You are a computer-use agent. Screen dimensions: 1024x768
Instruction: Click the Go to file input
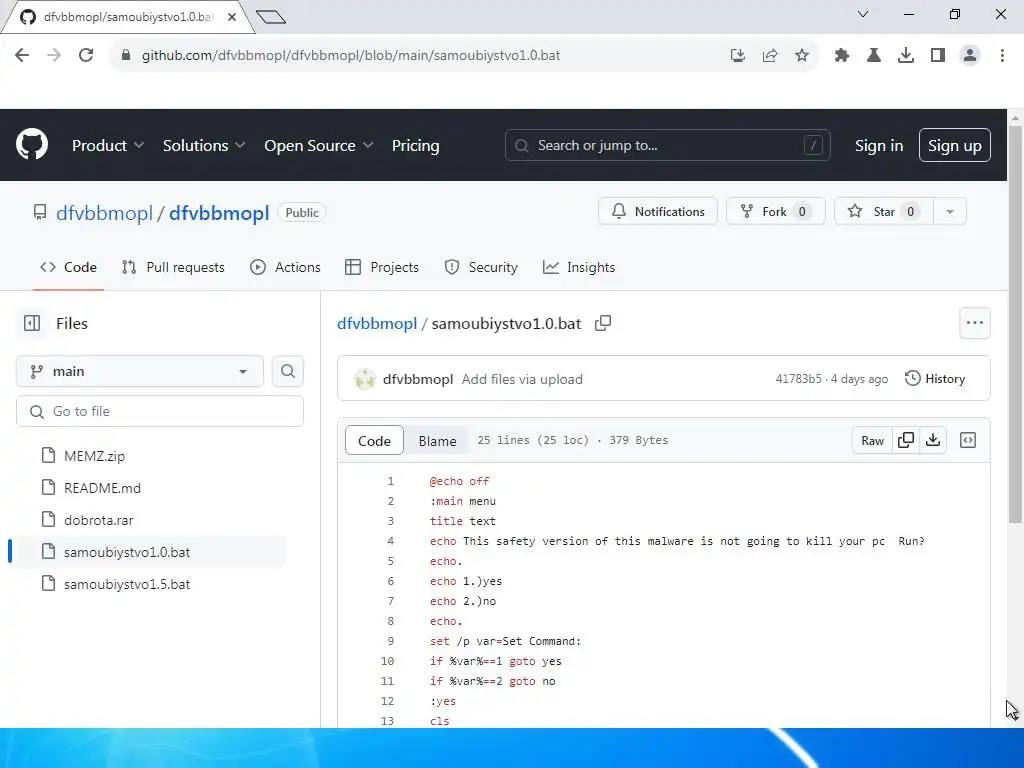pos(160,411)
